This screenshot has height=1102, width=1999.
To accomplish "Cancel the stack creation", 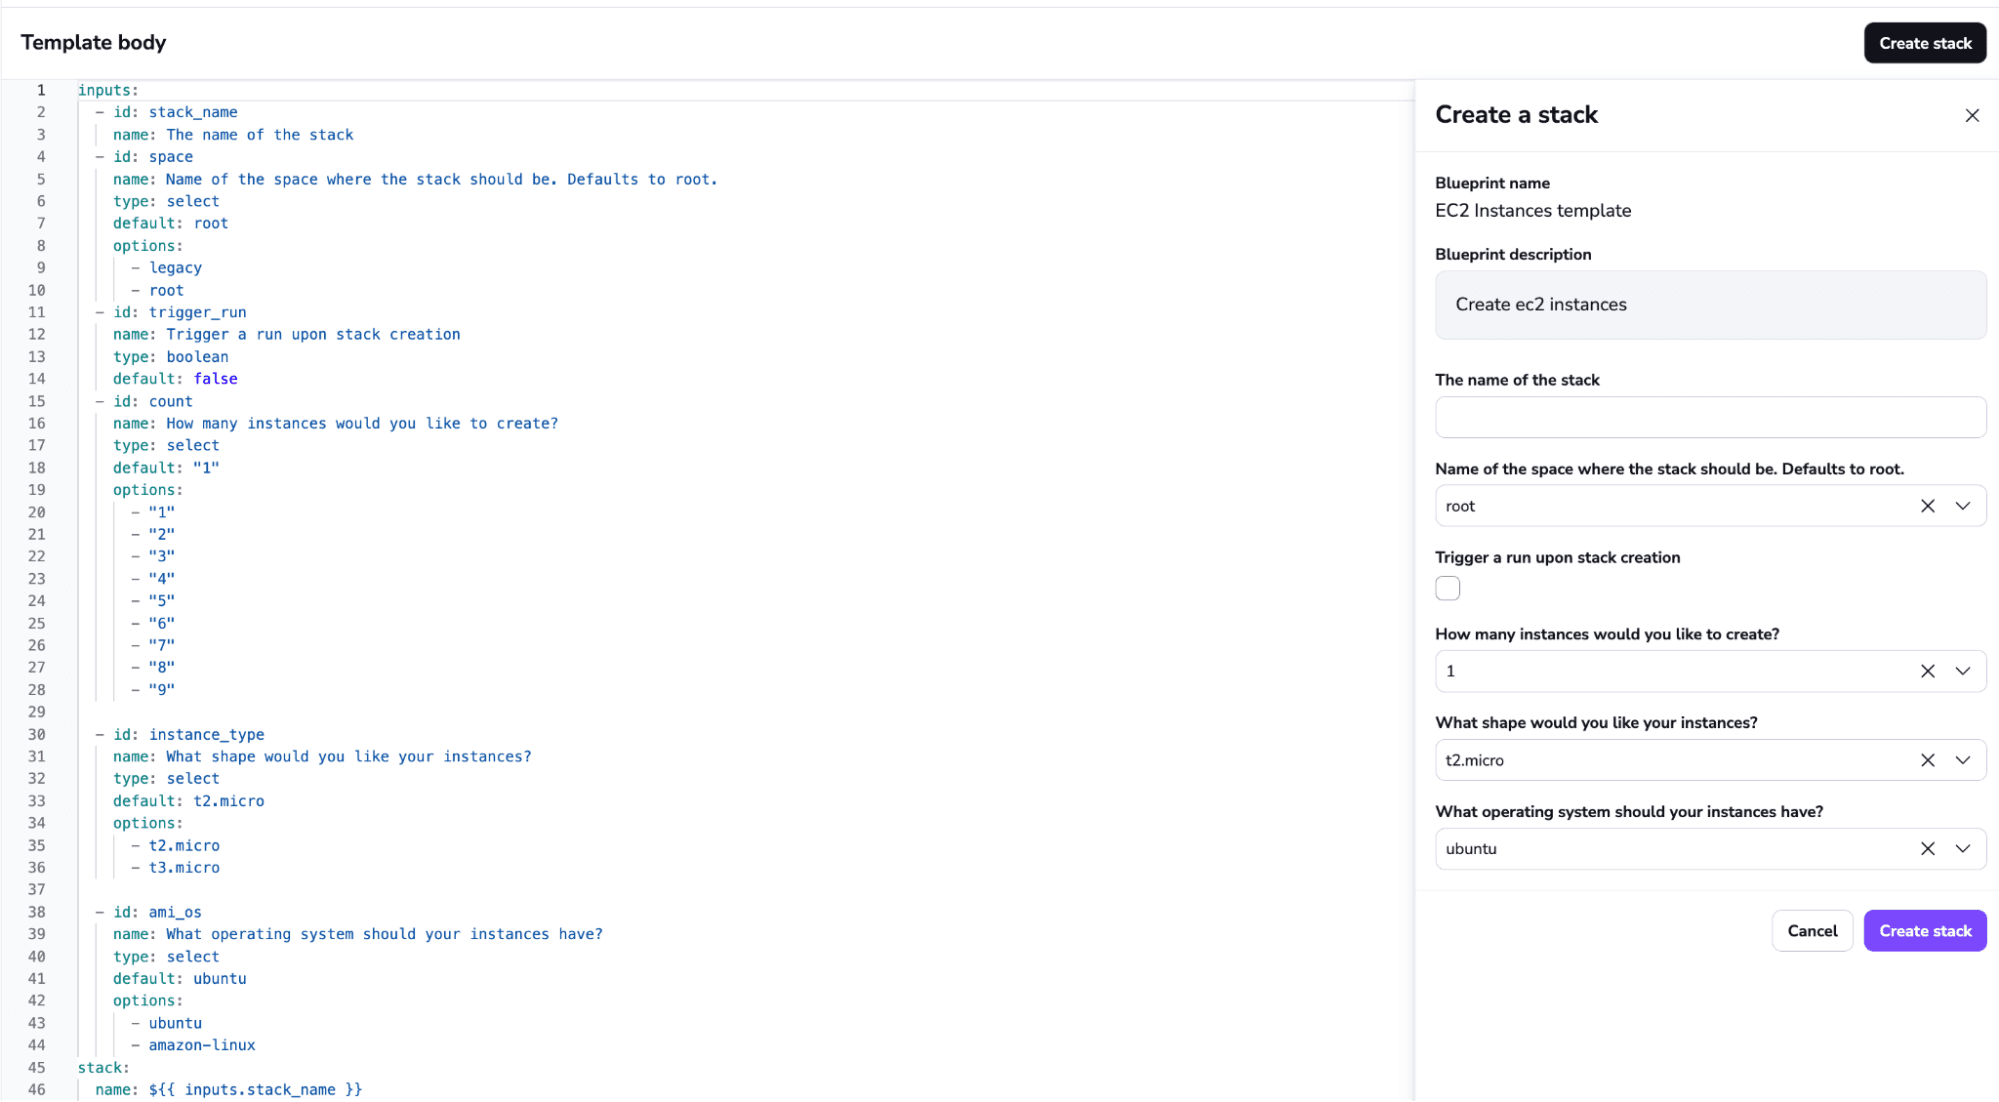I will pos(1812,931).
